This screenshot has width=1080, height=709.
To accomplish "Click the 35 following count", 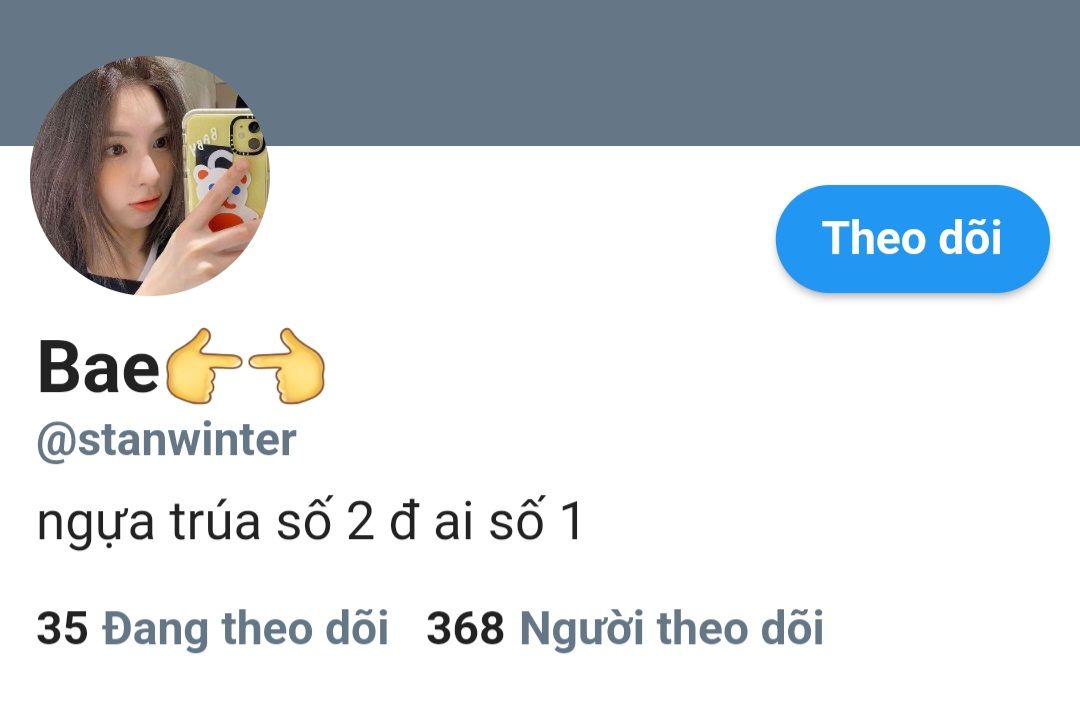I will coord(62,628).
